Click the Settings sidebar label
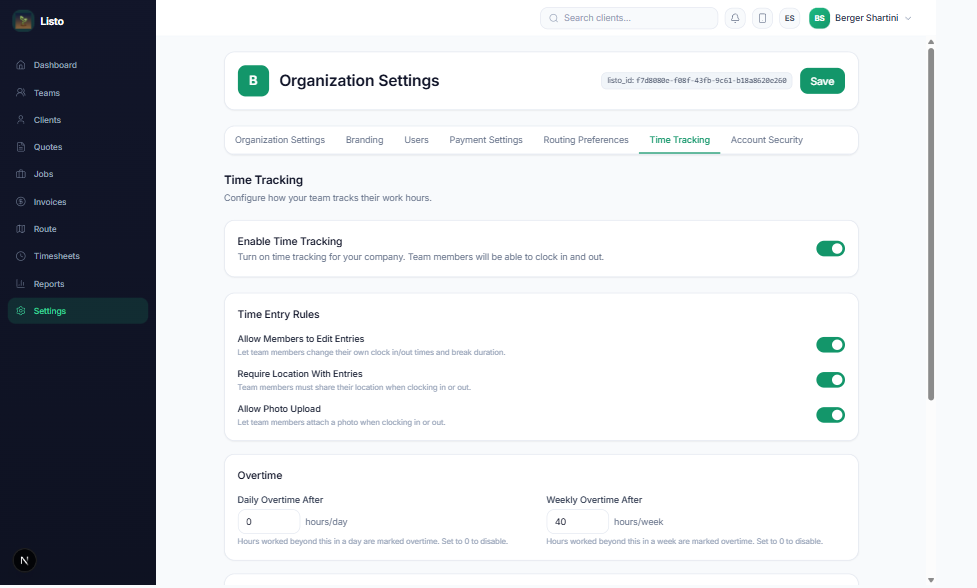The width and height of the screenshot is (977, 588). coord(50,311)
